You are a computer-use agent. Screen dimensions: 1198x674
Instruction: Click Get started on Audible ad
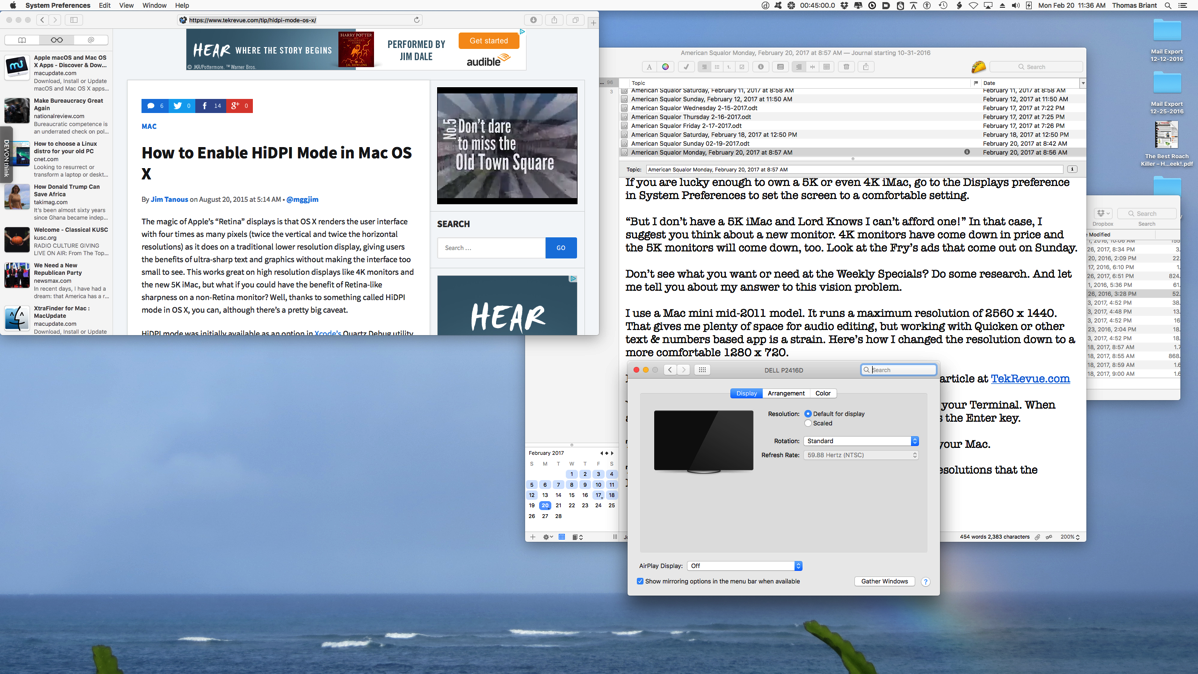pyautogui.click(x=489, y=41)
